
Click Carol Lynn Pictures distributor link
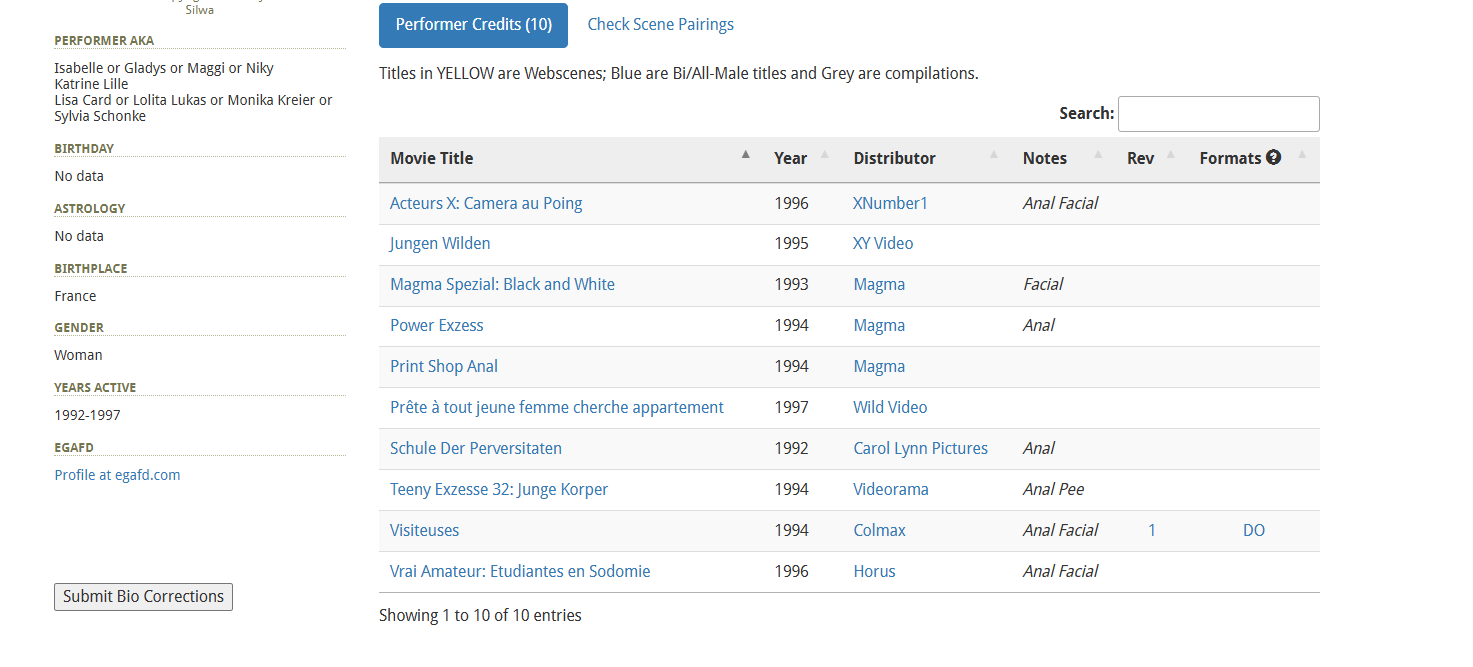pos(920,449)
